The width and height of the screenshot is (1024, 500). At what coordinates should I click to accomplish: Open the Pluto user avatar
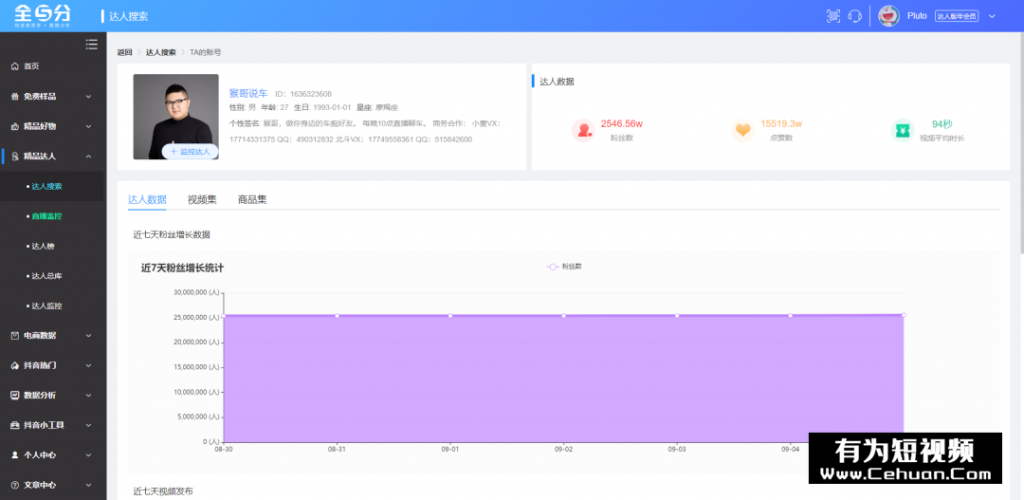click(888, 16)
